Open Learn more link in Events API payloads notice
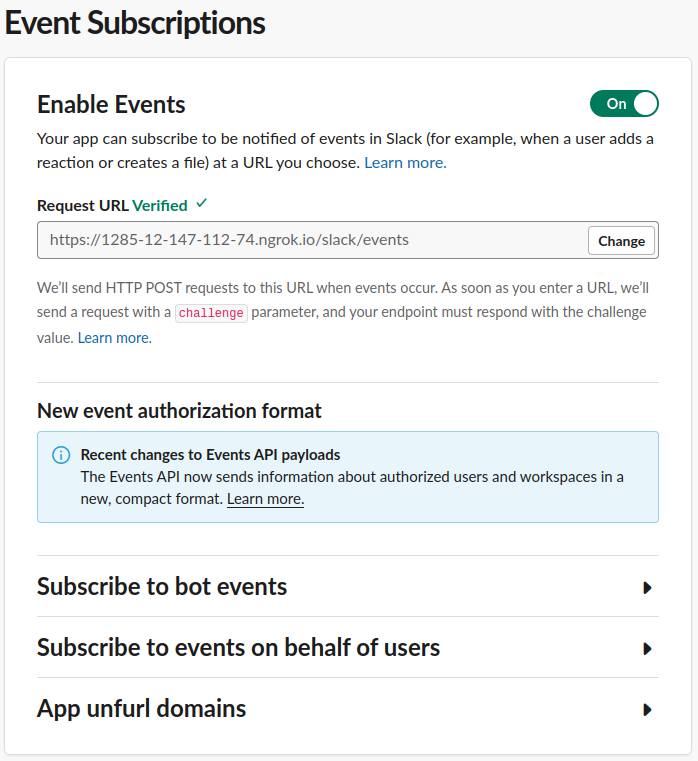The width and height of the screenshot is (698, 761). tap(266, 499)
